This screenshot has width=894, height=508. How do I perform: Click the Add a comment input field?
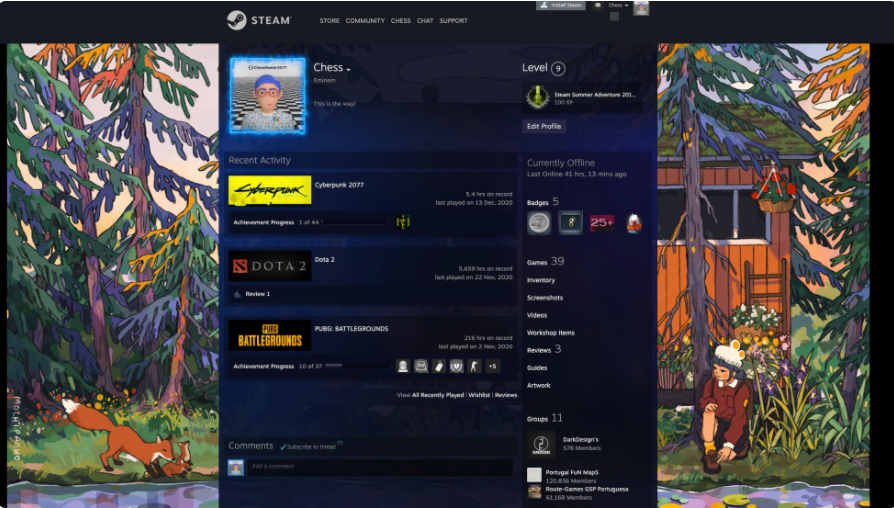pos(380,468)
